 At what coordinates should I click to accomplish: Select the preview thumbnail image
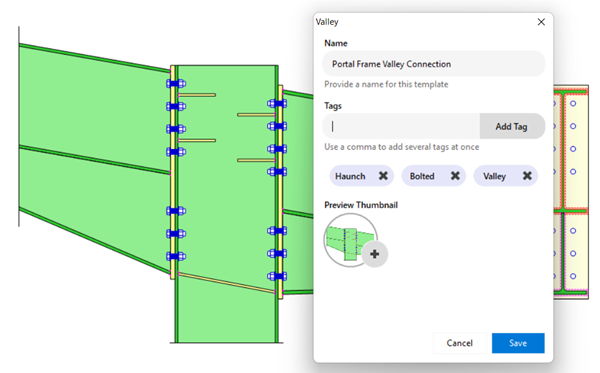350,240
